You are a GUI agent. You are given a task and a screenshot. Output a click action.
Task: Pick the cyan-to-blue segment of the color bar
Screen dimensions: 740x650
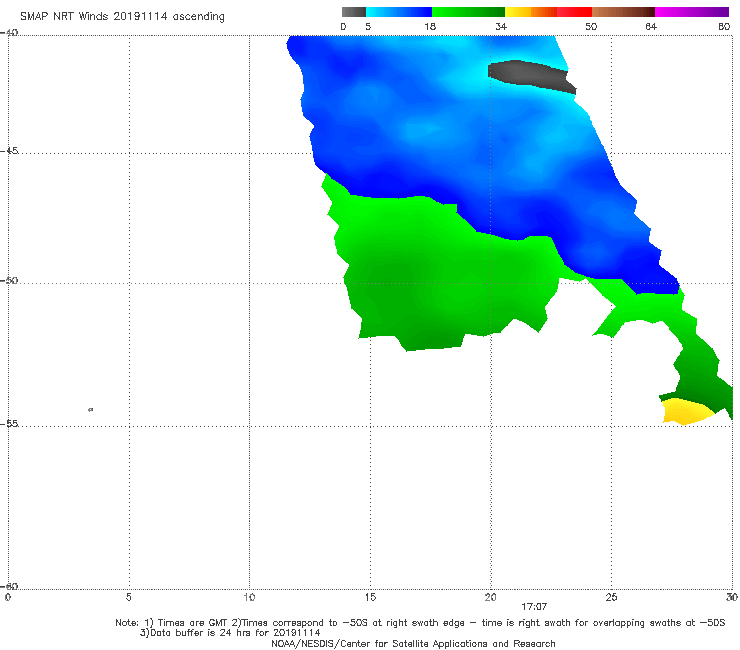coord(399,12)
